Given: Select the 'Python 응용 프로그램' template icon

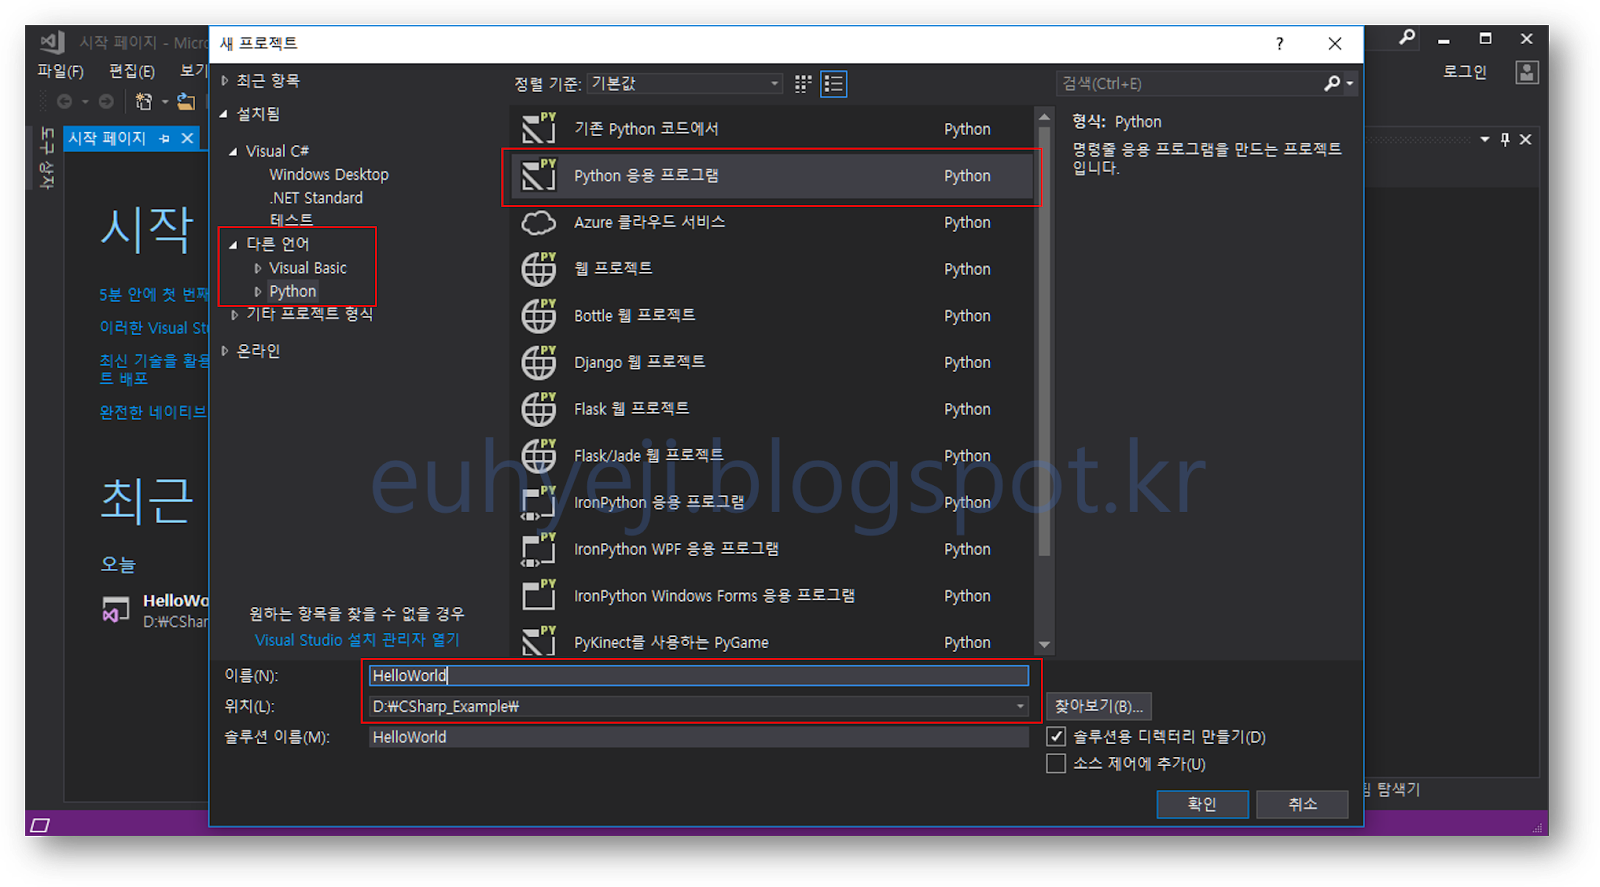Looking at the screenshot, I should coord(538,175).
